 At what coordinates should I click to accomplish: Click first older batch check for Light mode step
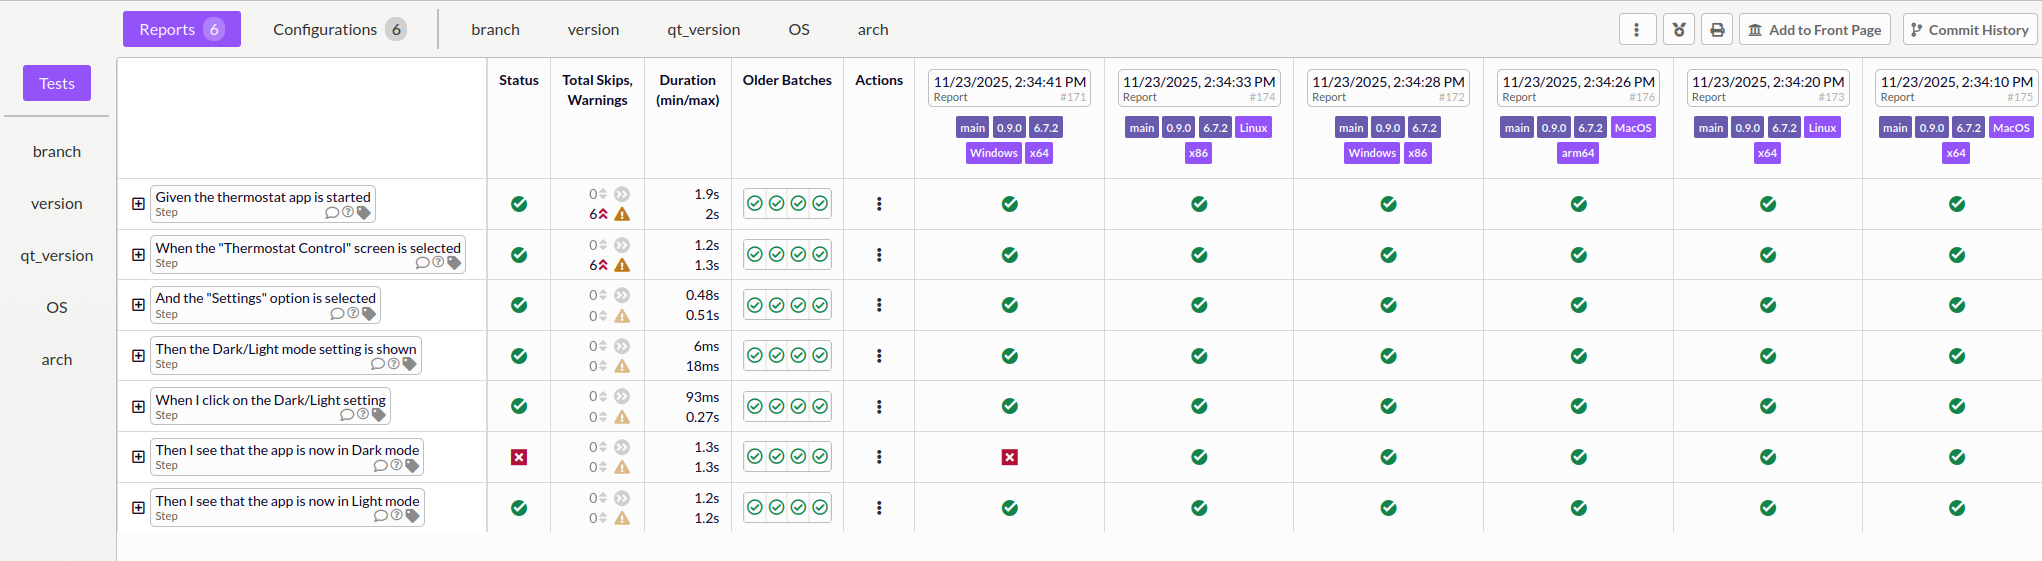pyautogui.click(x=755, y=508)
